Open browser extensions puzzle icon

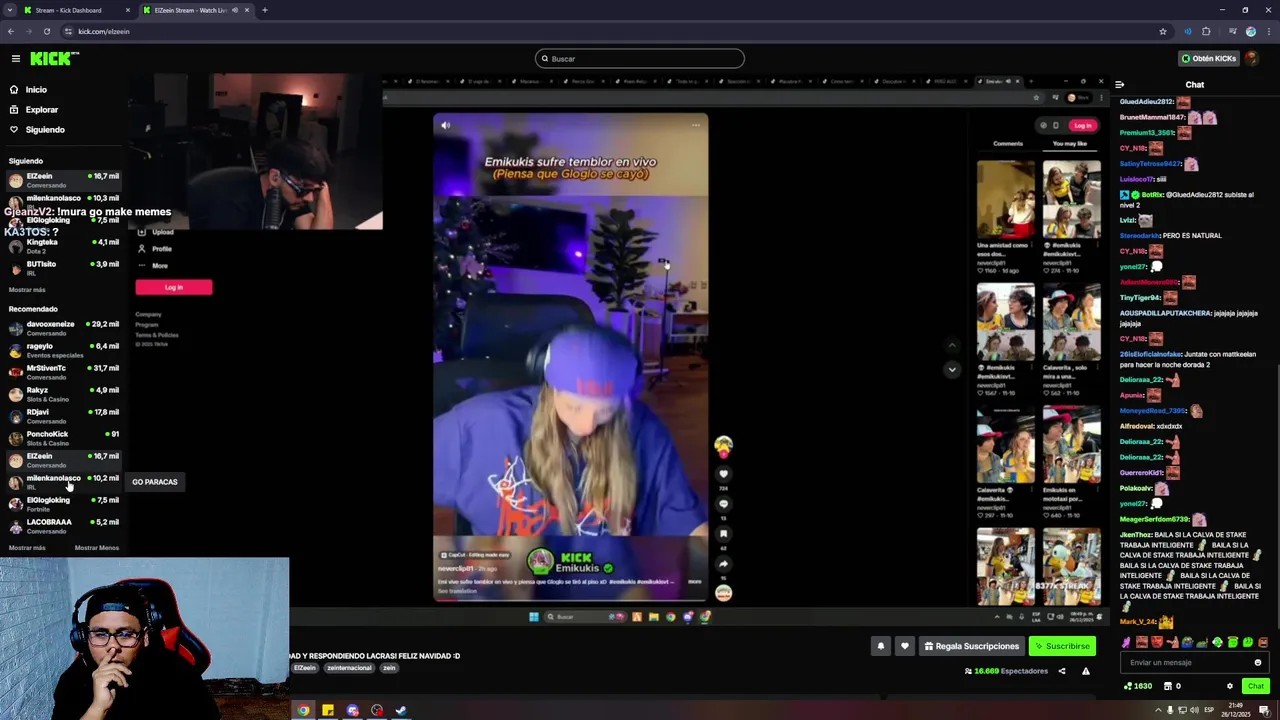point(1206,31)
